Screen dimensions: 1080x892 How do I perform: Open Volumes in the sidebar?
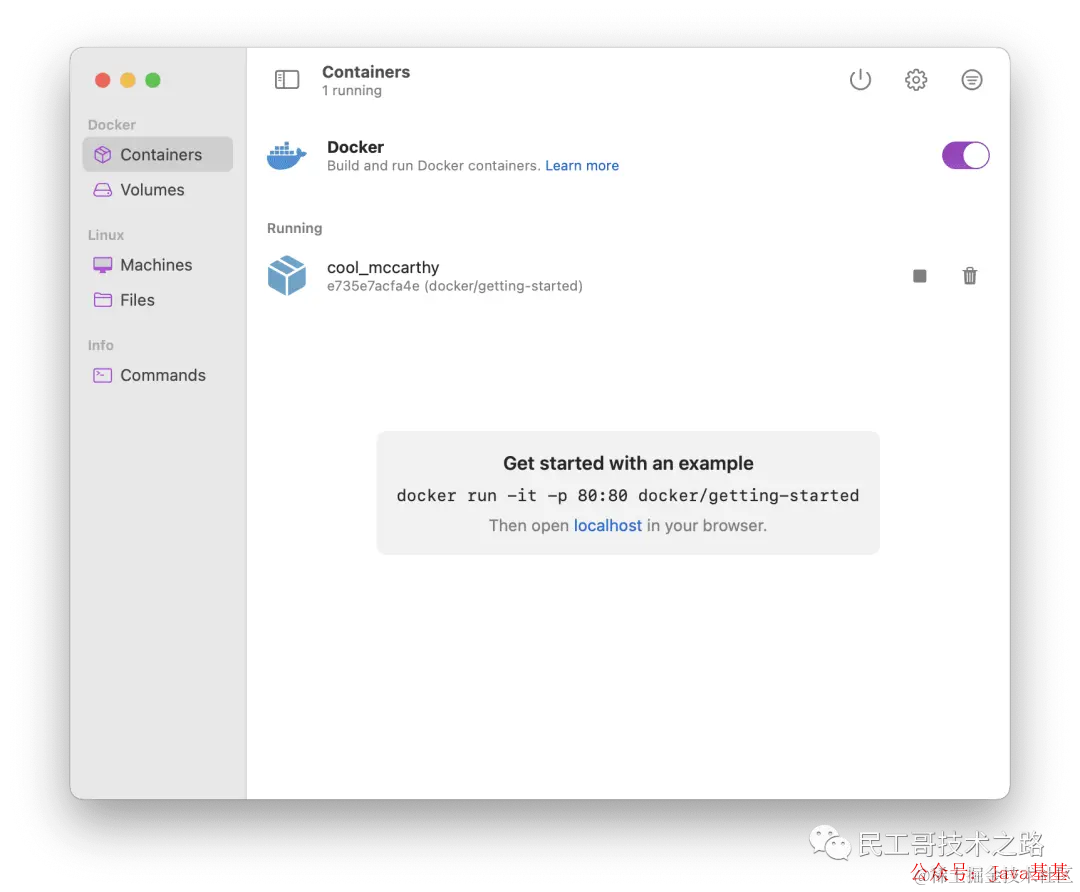point(158,189)
